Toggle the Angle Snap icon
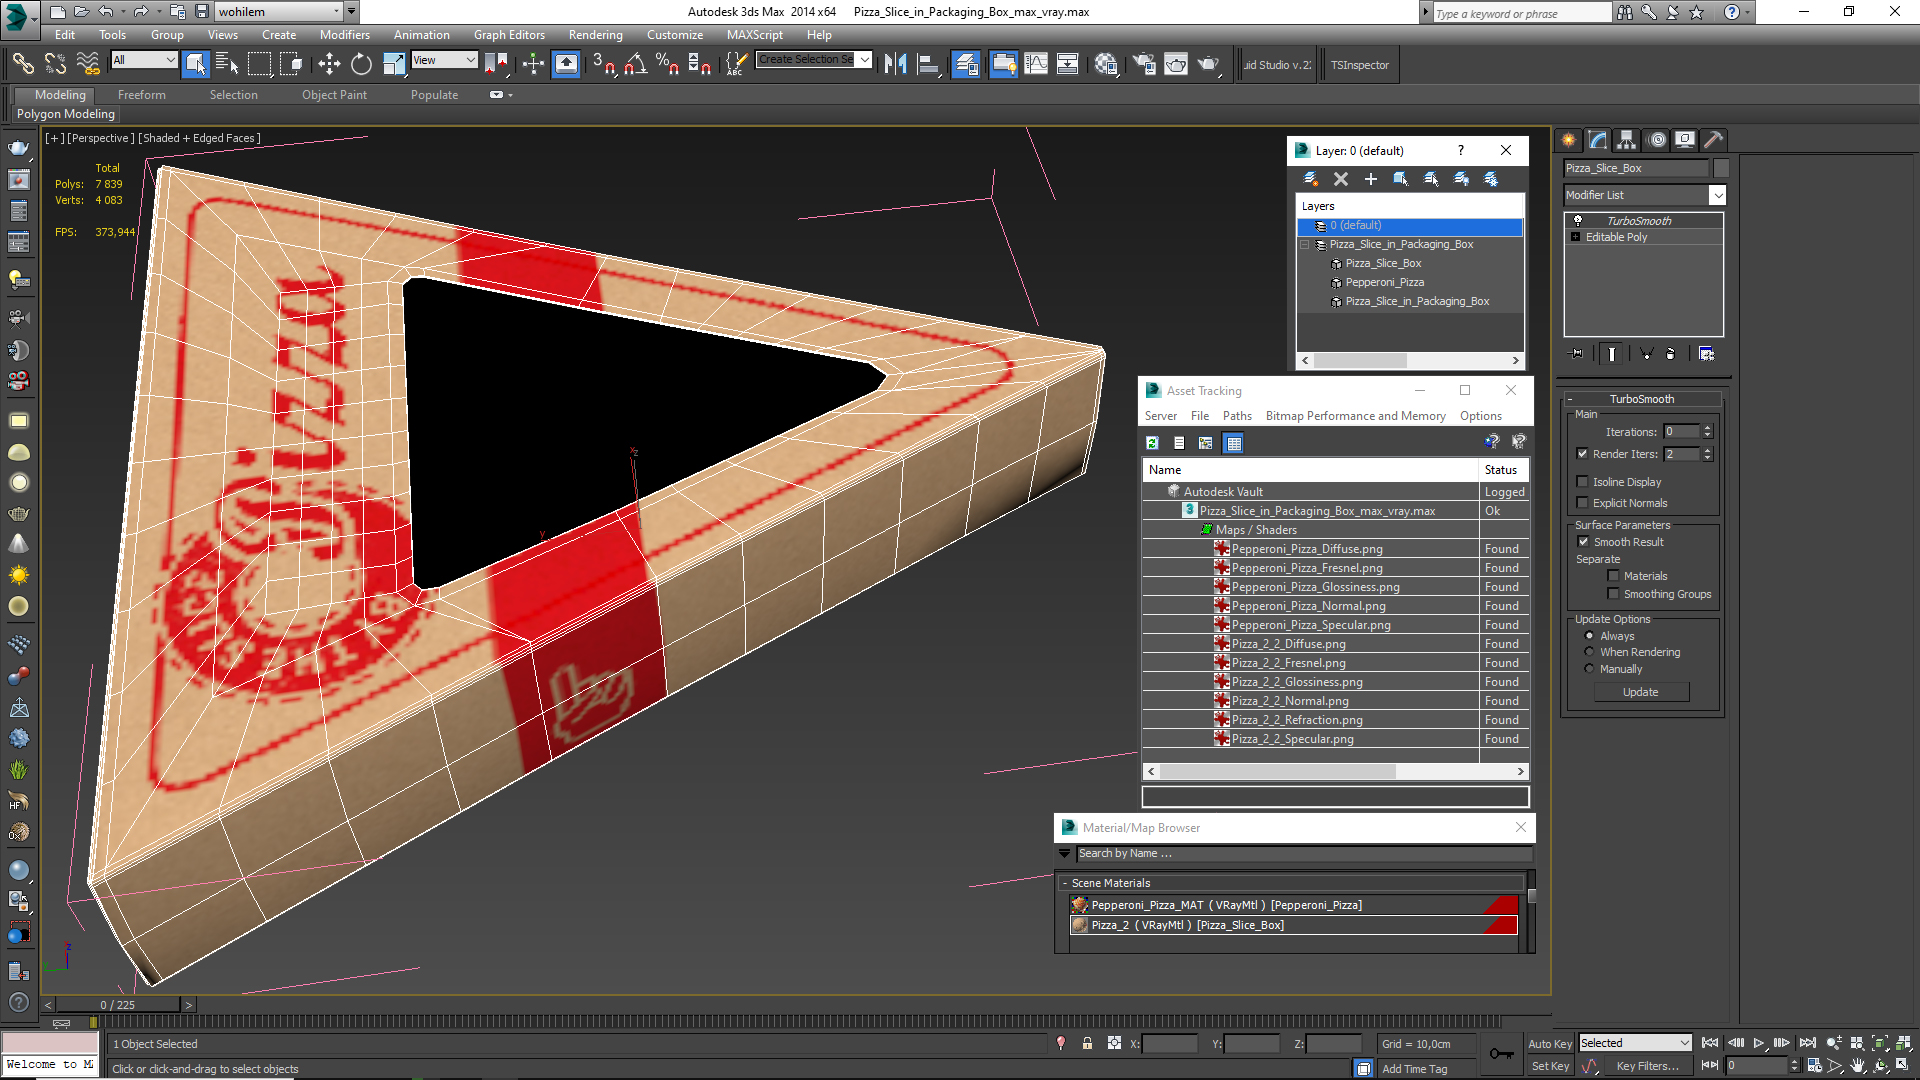1920x1080 pixels. [635, 65]
